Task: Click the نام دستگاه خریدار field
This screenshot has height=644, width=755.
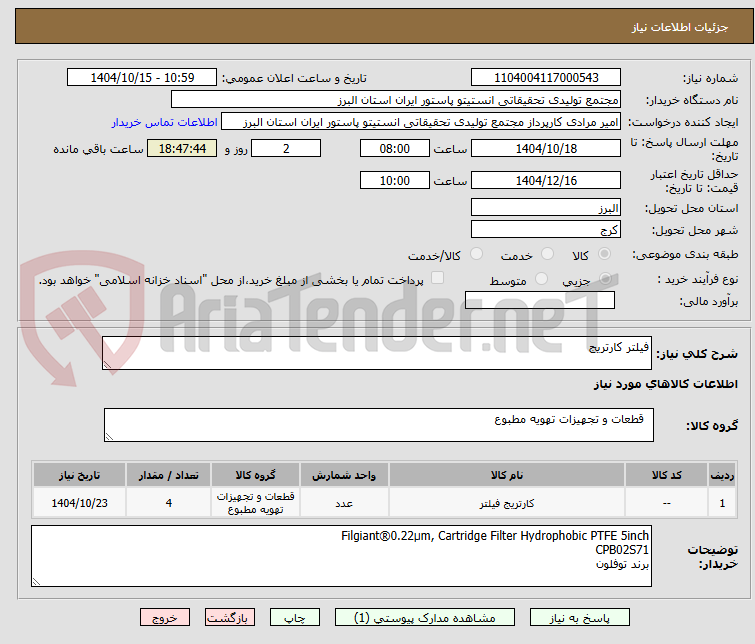Action: point(396,100)
